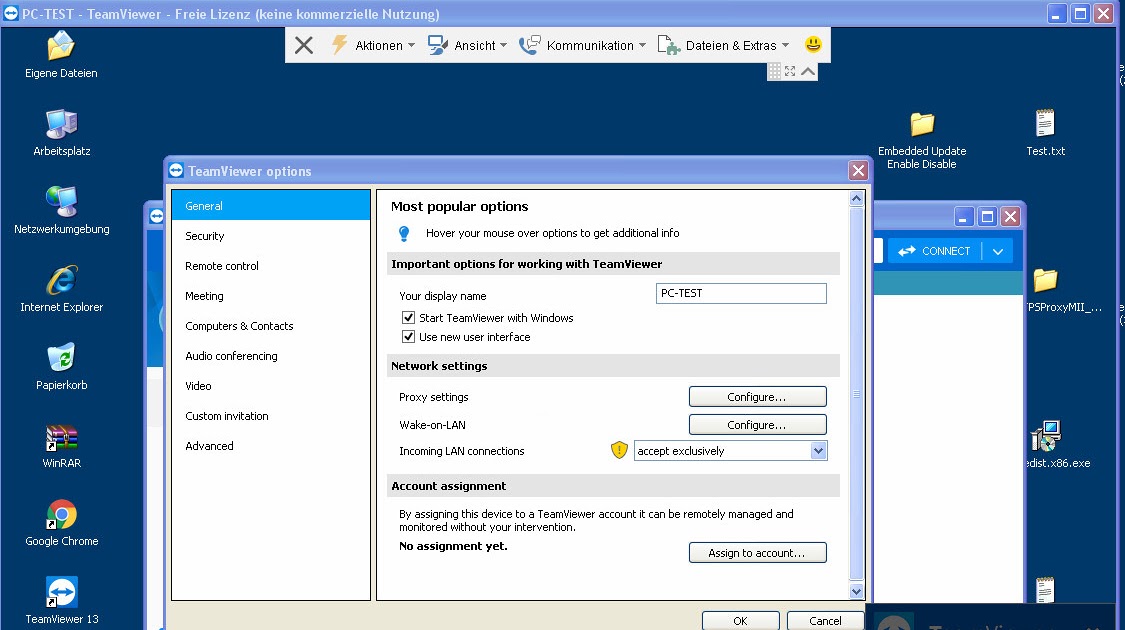Click the display name field PC-TEST
The image size is (1125, 630).
(741, 293)
